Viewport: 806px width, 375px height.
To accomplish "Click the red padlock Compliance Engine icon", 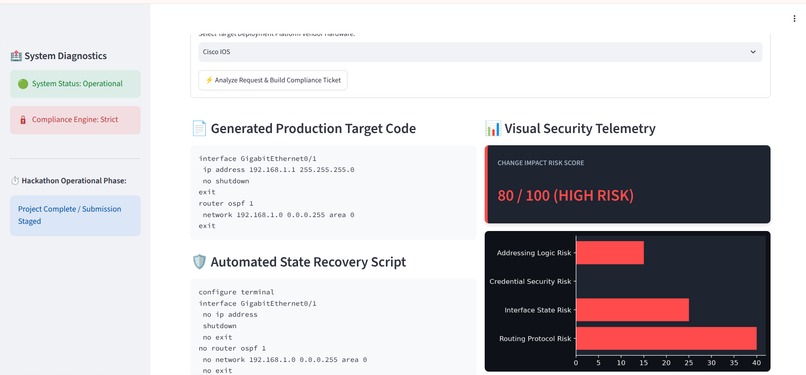I will [23, 120].
